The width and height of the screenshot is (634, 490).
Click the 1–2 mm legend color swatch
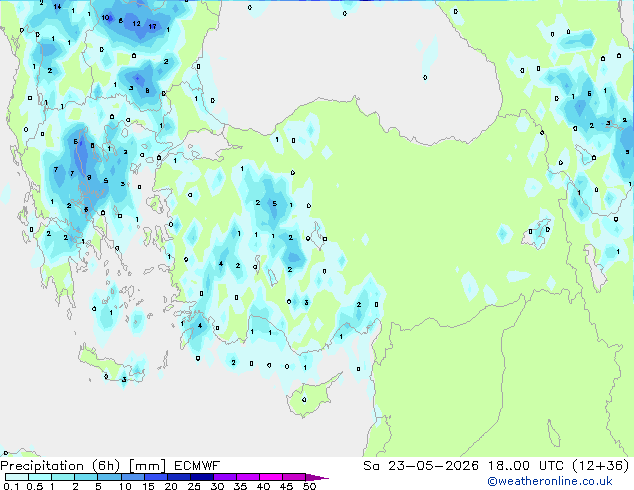(x=63, y=477)
